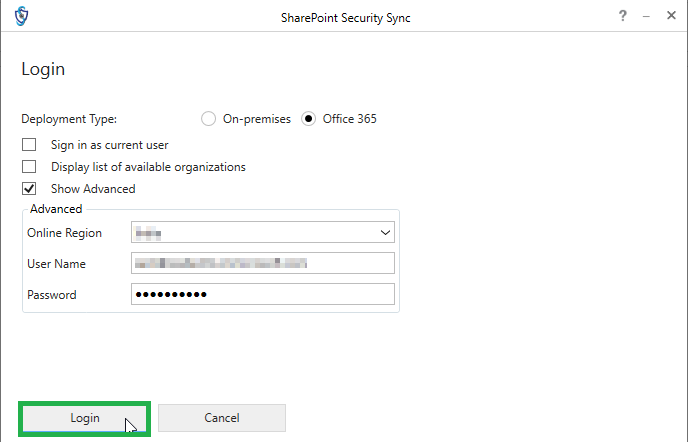Image resolution: width=688 pixels, height=442 pixels.
Task: Click the User Name label
Action: [x=56, y=264]
